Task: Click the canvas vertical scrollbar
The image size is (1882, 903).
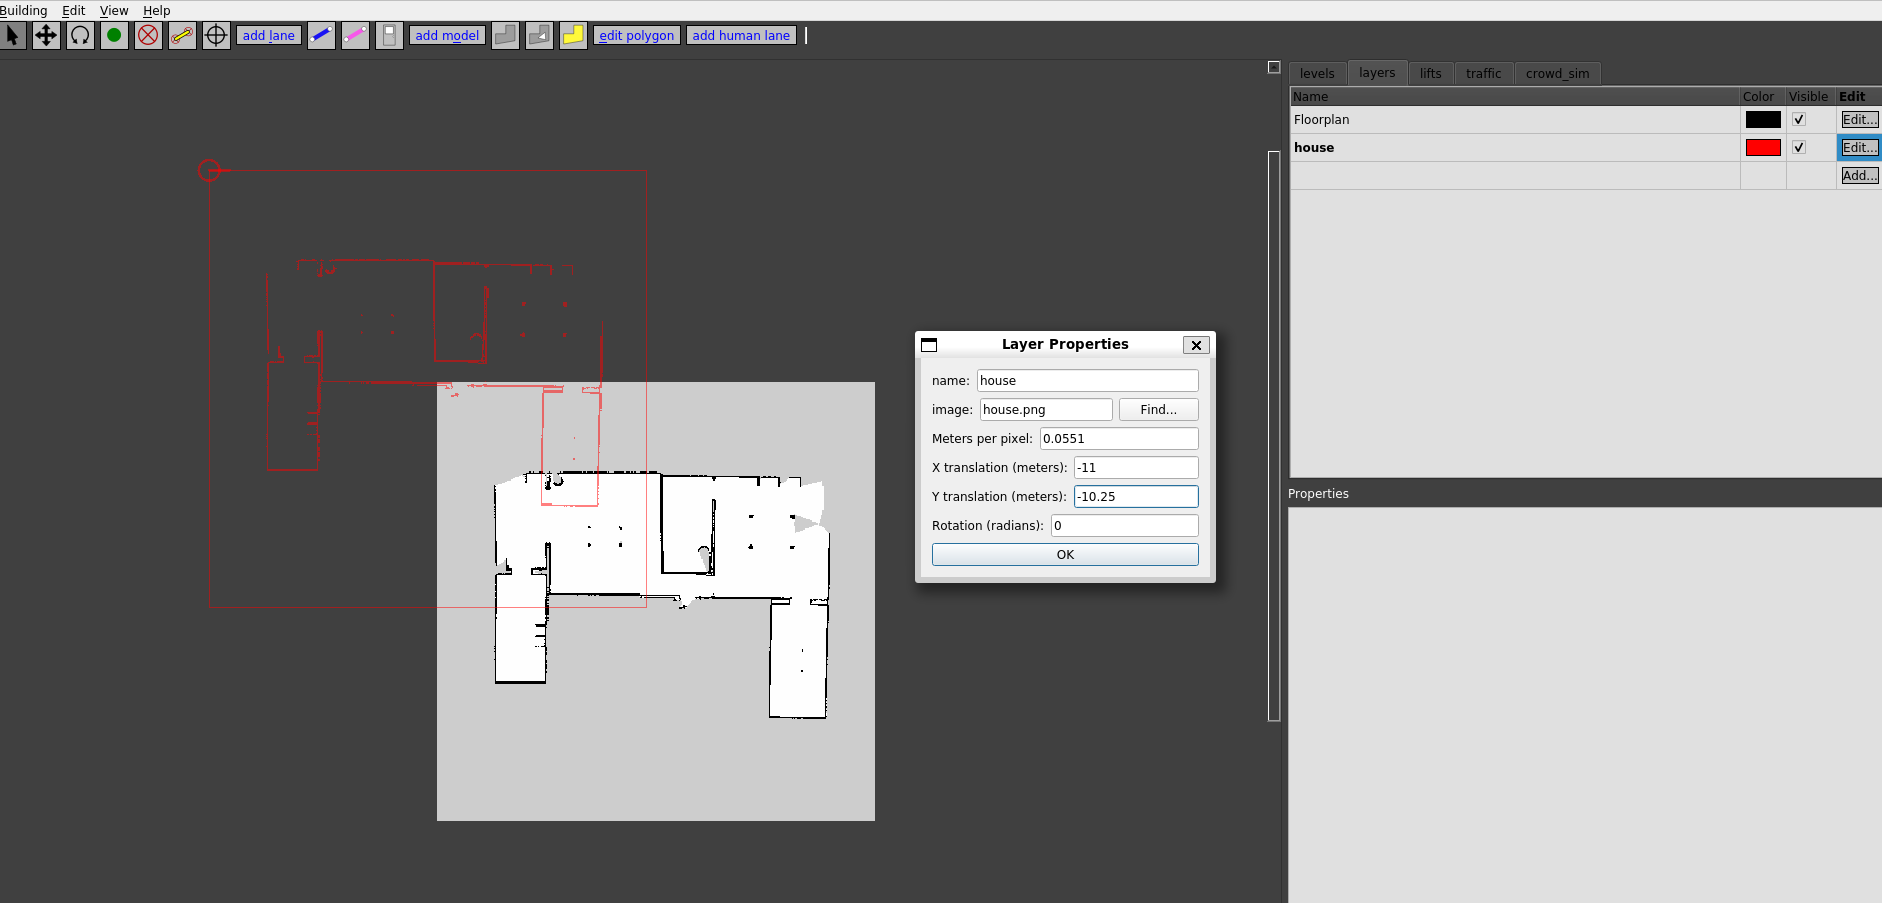Action: (x=1274, y=435)
